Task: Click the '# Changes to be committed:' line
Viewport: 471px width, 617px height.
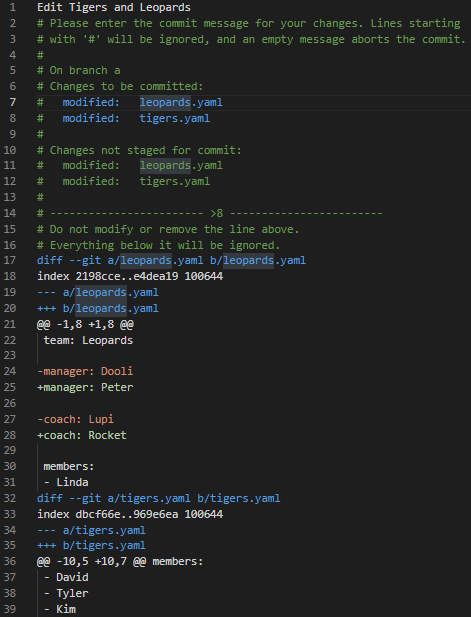Action: coord(120,86)
